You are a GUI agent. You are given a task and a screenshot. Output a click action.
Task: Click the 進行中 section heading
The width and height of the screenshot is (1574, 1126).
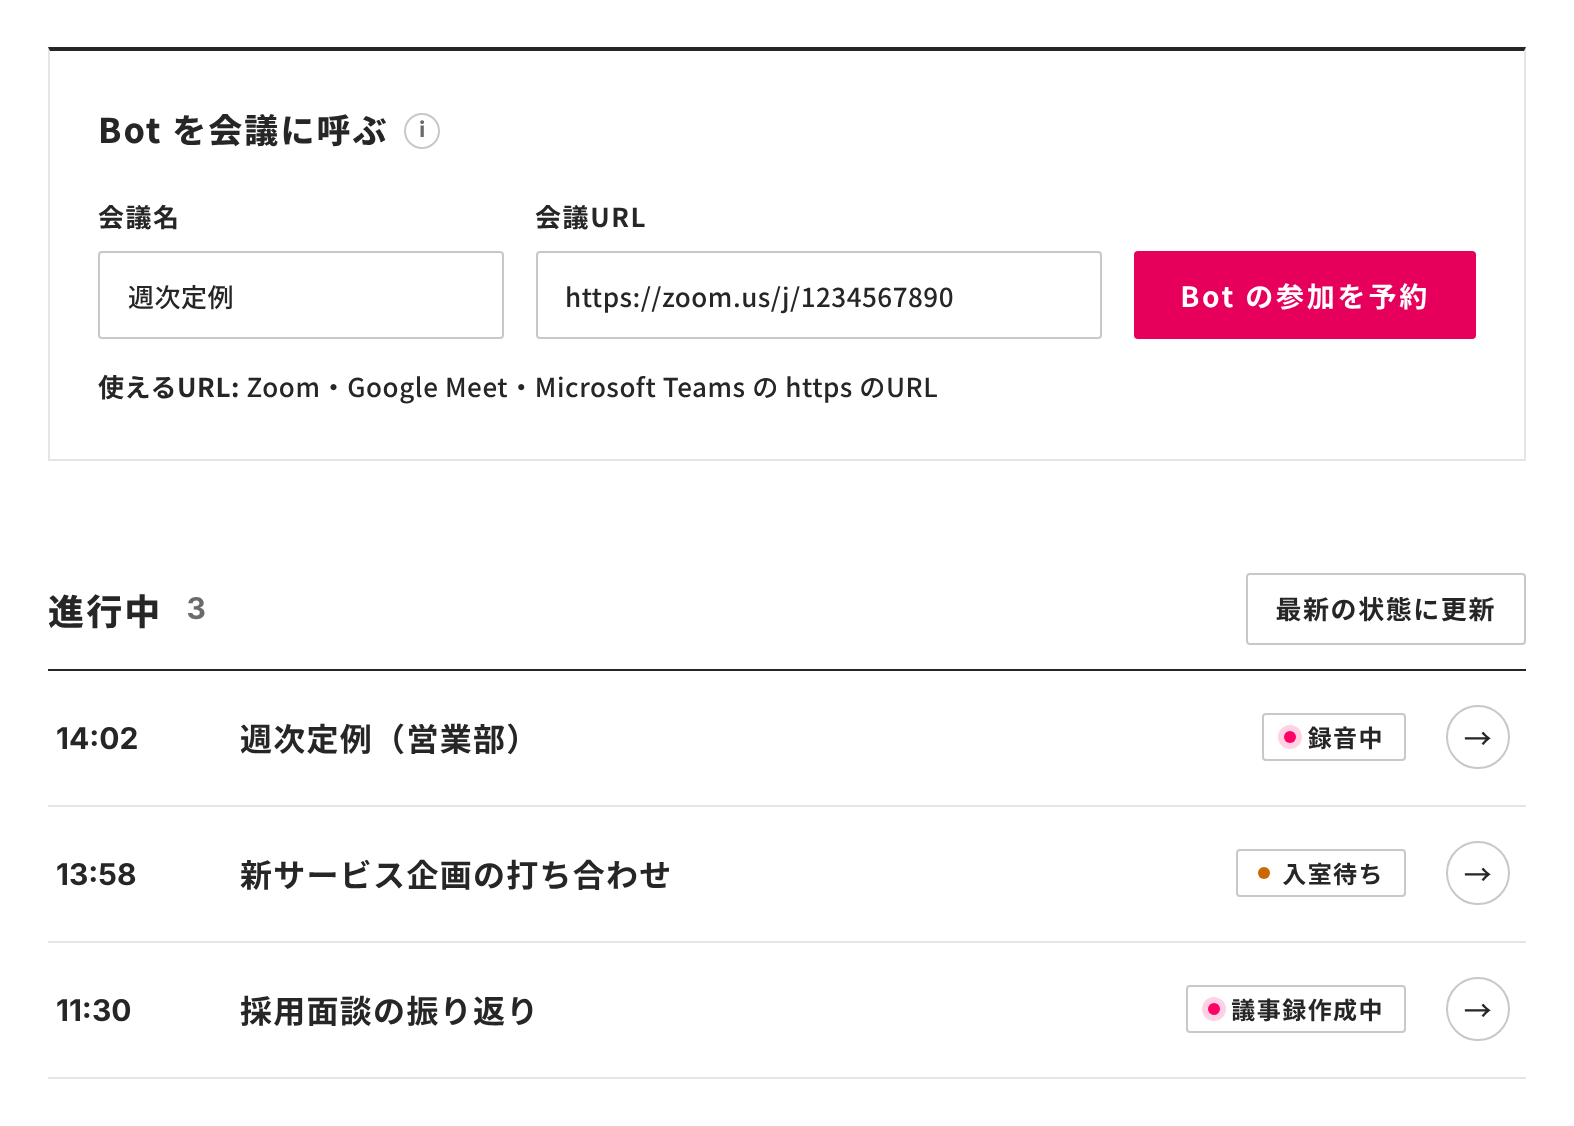click(104, 611)
